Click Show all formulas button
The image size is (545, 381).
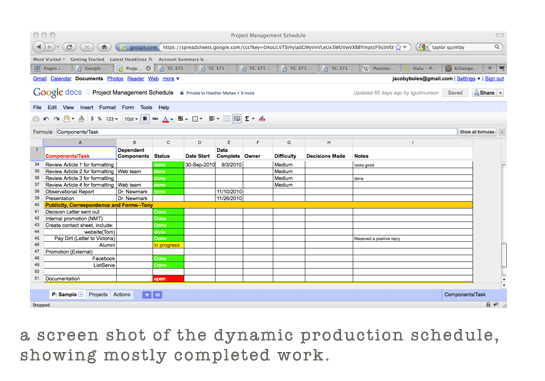point(477,132)
